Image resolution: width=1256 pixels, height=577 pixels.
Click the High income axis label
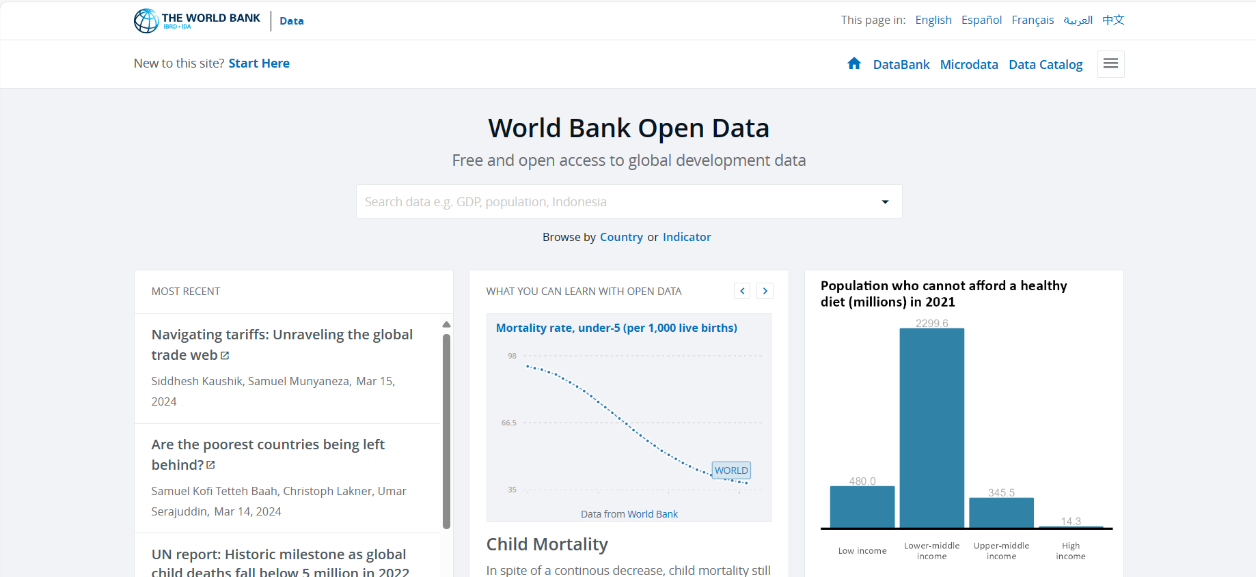tap(1071, 551)
